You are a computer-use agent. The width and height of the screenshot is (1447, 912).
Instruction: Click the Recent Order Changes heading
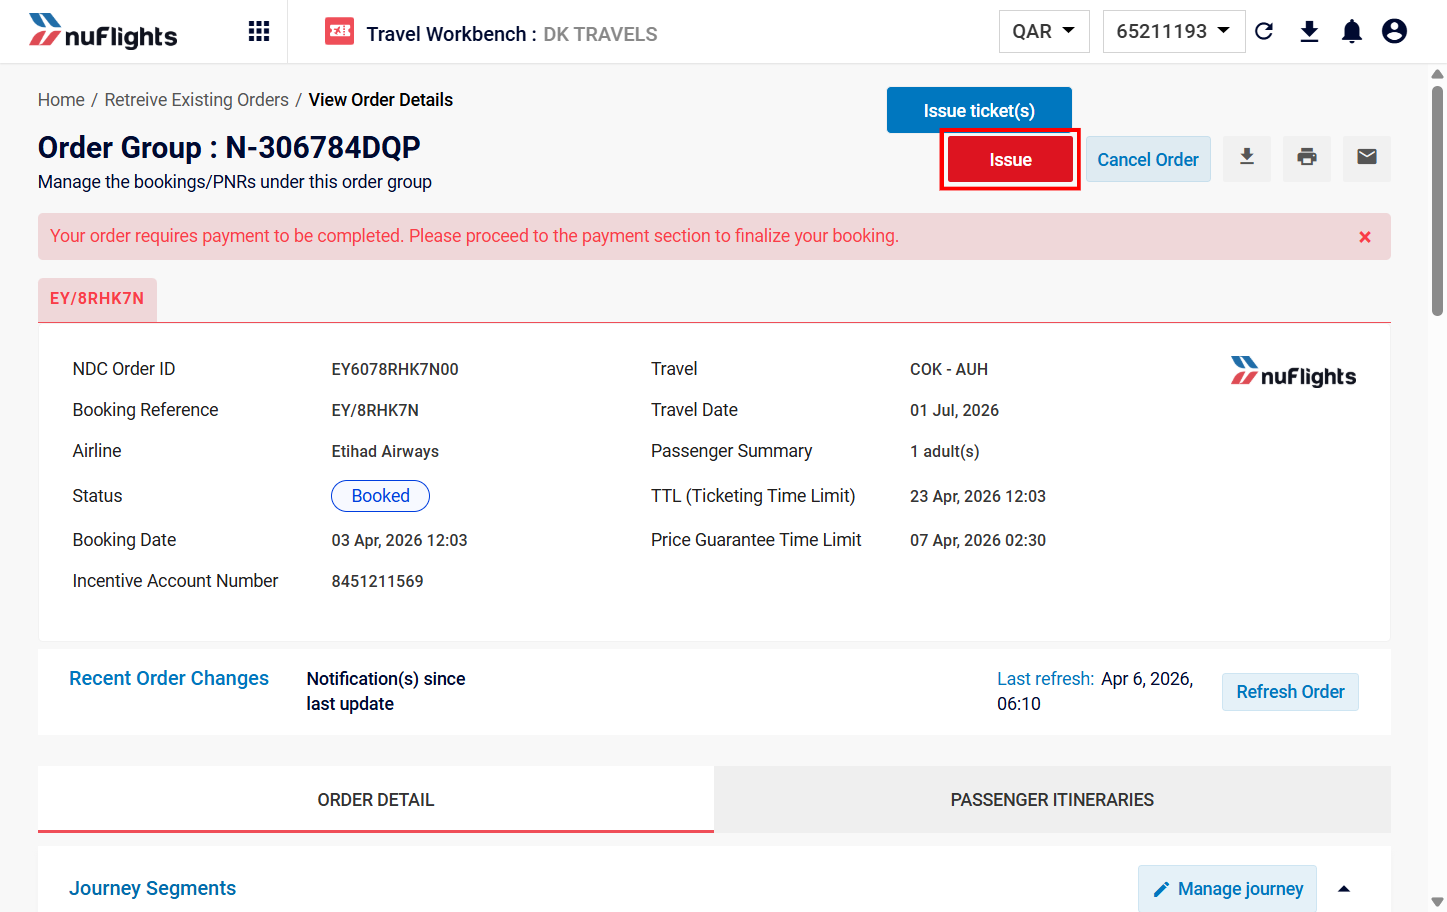[x=169, y=679]
